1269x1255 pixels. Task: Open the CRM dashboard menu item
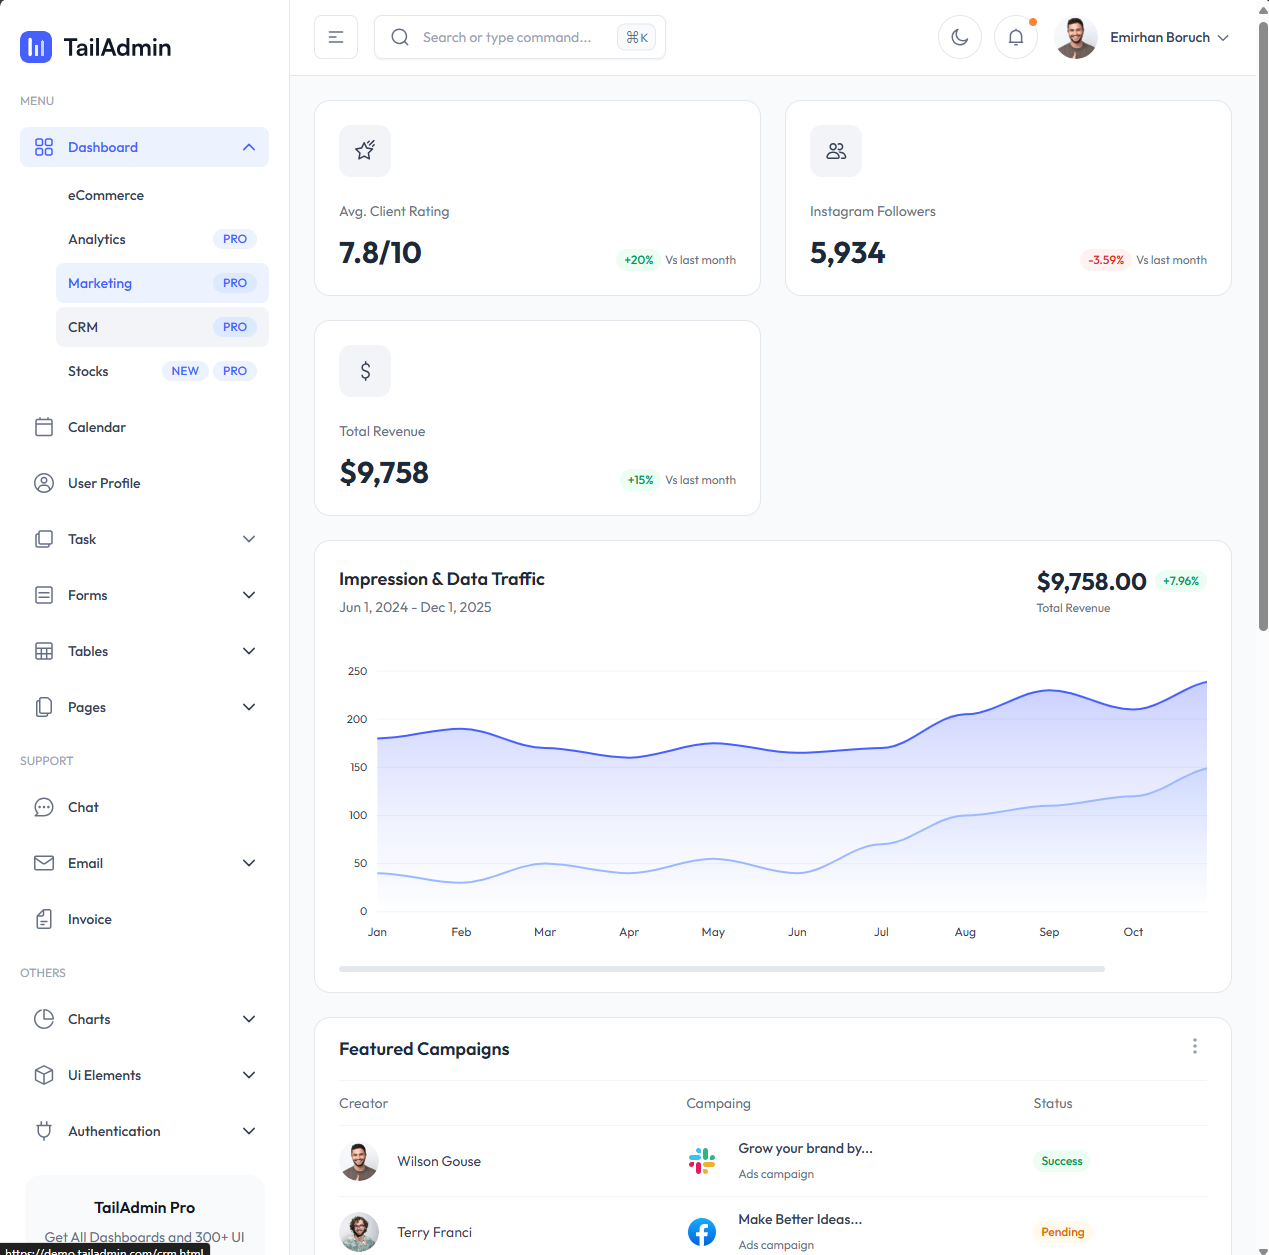83,327
